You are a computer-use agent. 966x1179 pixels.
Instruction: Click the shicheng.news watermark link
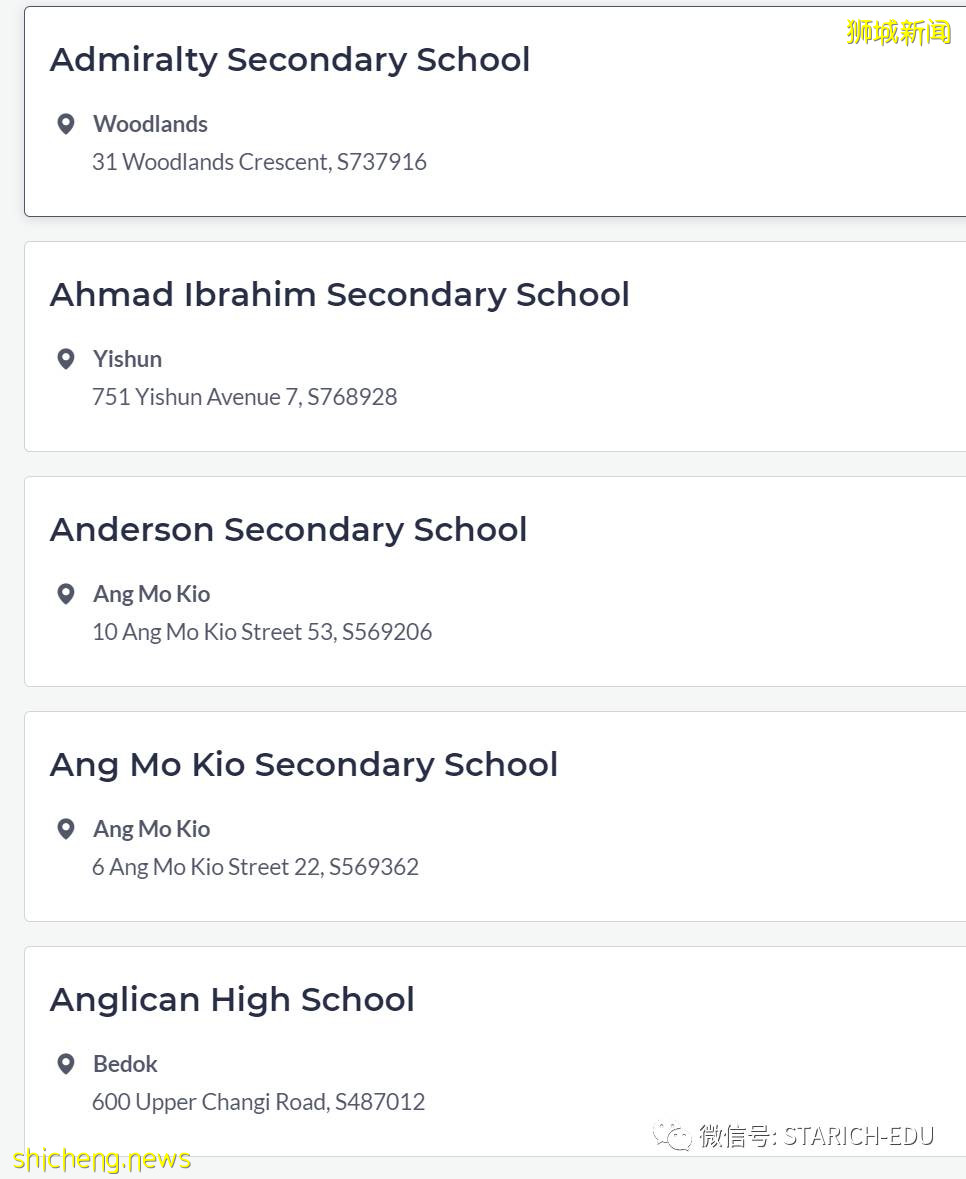[102, 1160]
